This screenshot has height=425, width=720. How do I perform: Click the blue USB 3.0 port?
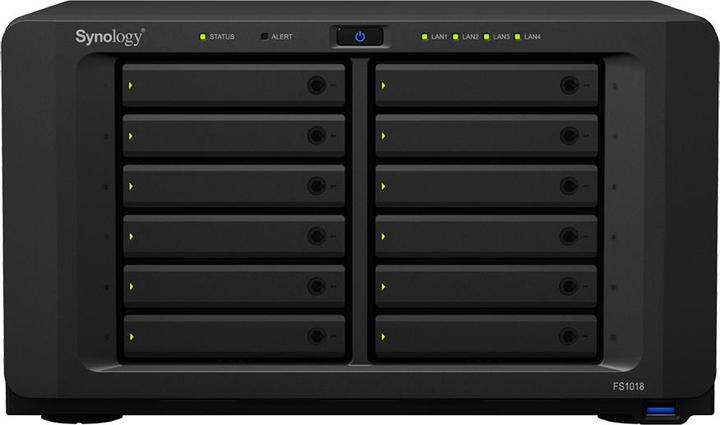660,409
